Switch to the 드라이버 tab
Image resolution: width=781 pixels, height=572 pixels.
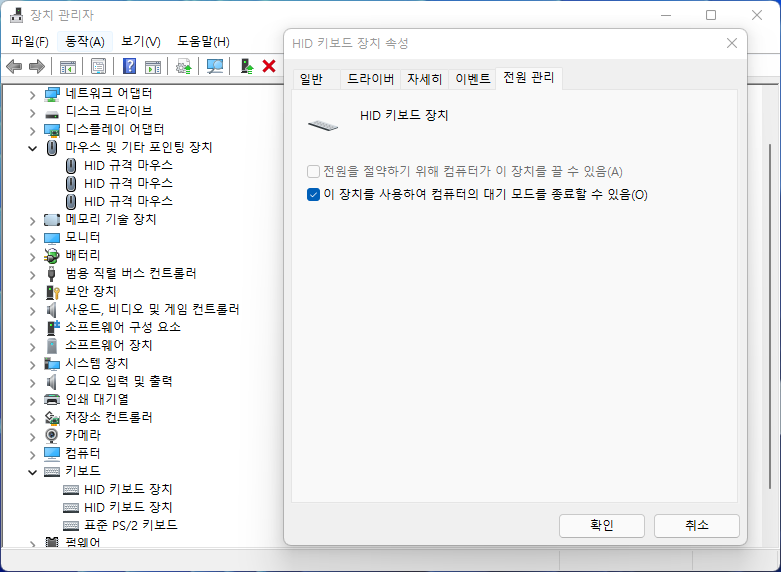371,79
